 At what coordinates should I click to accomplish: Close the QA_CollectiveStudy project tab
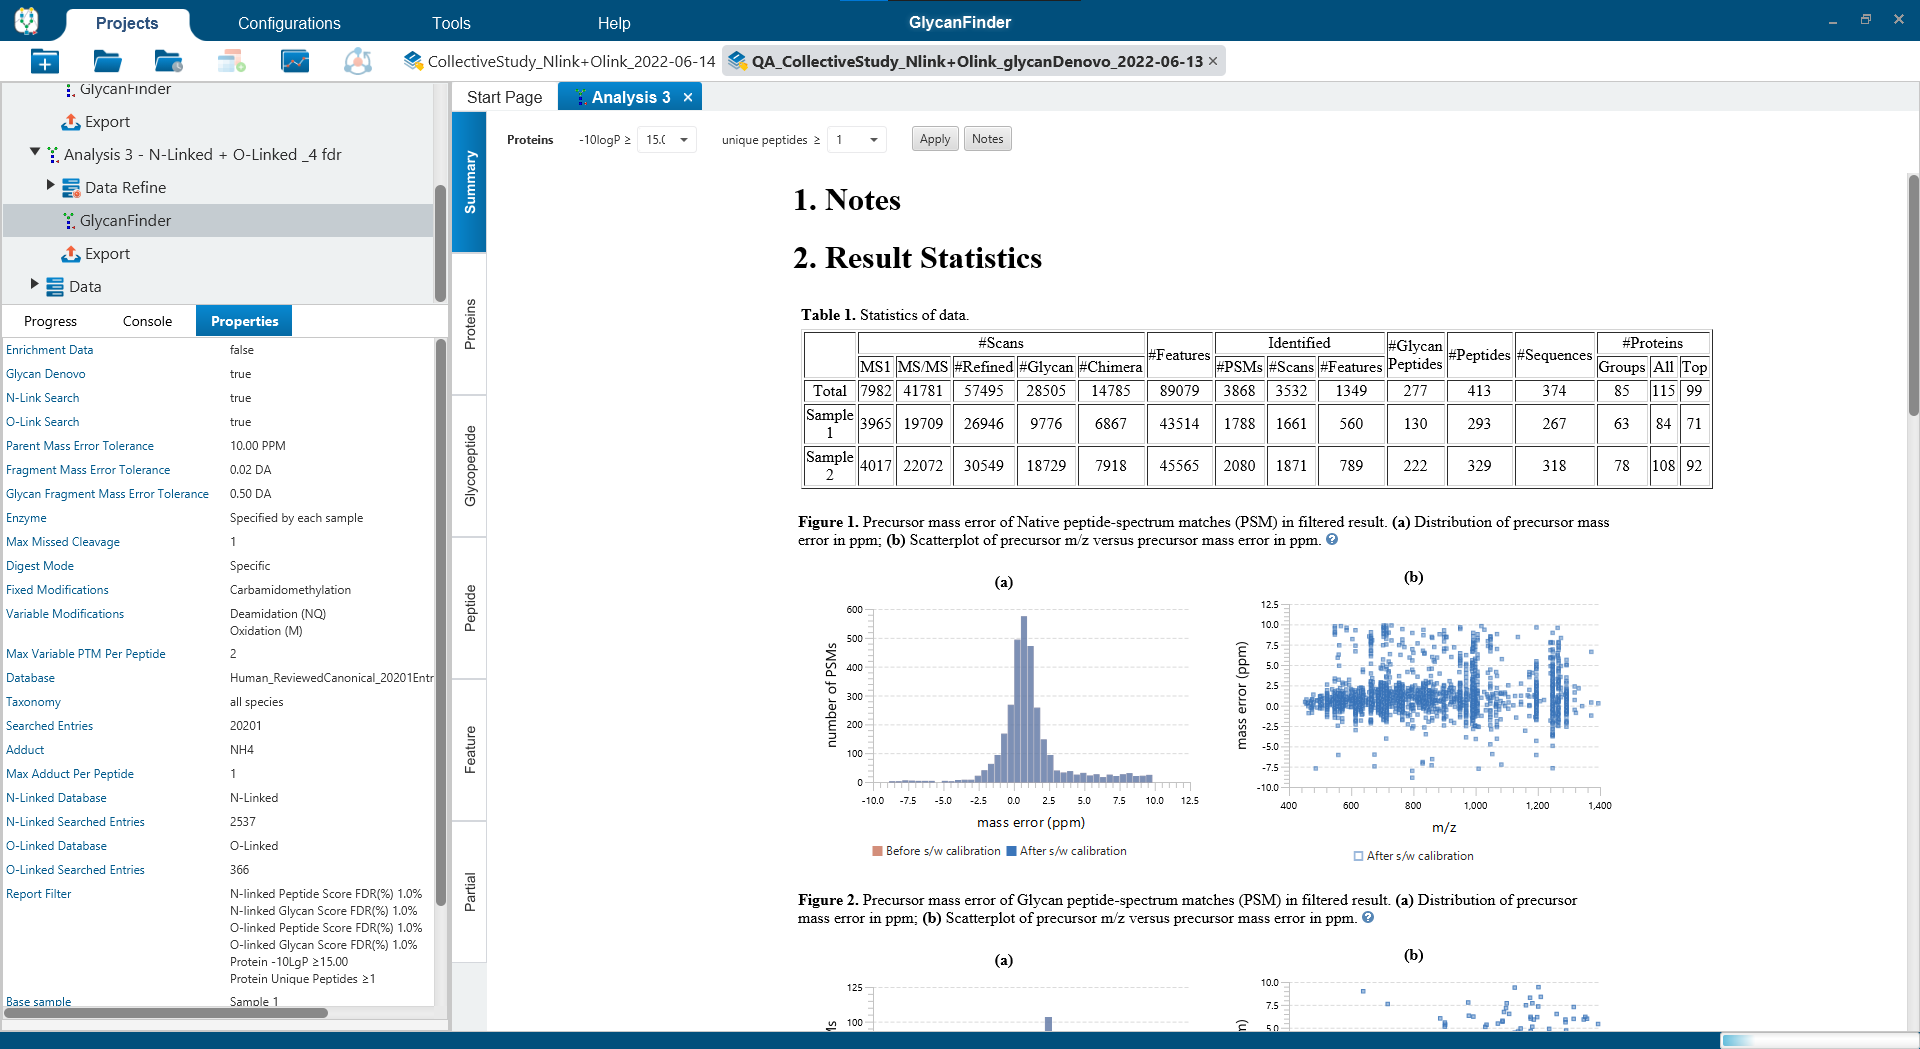point(1213,61)
